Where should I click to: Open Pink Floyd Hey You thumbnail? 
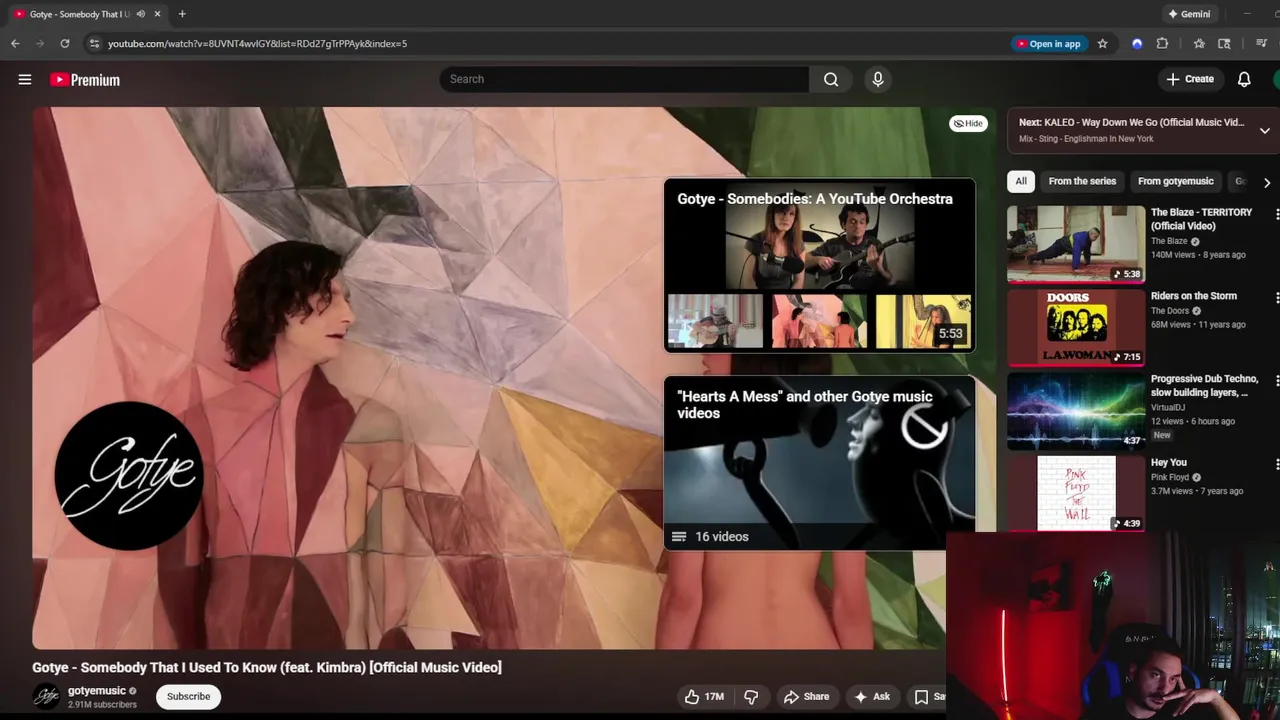point(1076,494)
